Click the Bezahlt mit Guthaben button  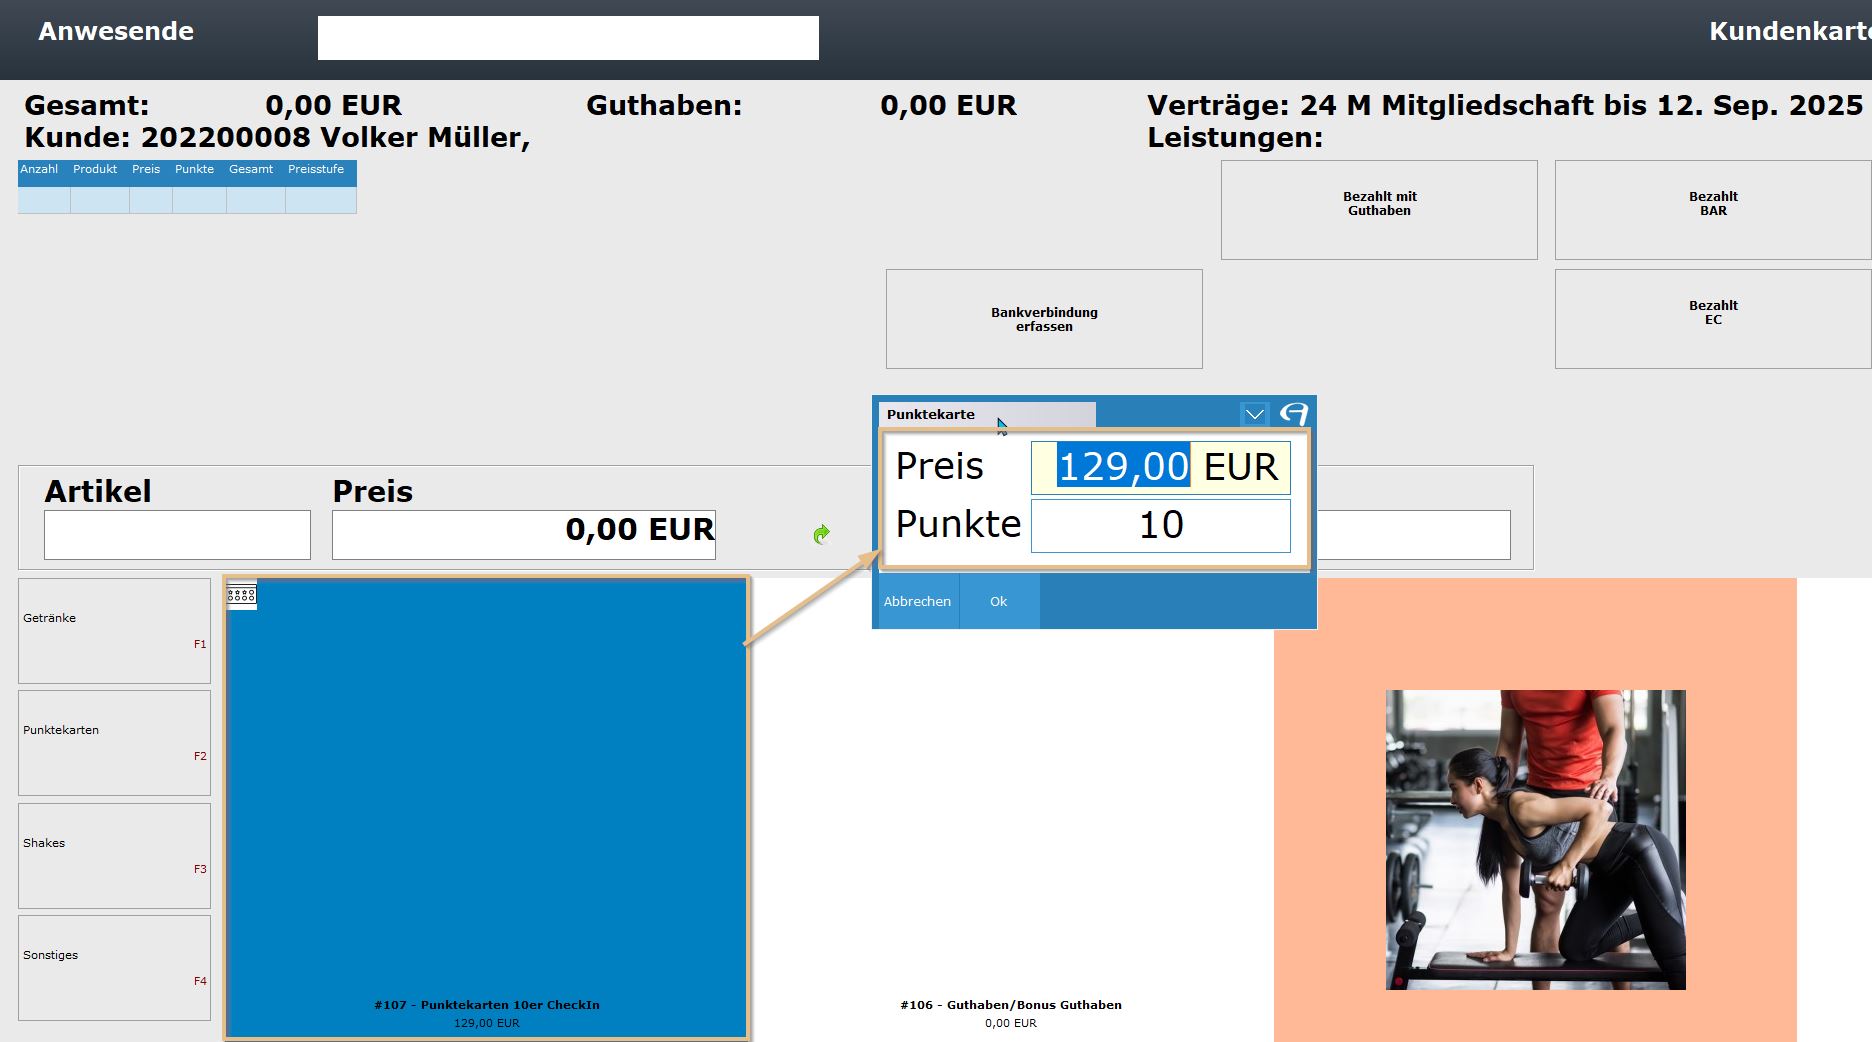click(x=1379, y=210)
